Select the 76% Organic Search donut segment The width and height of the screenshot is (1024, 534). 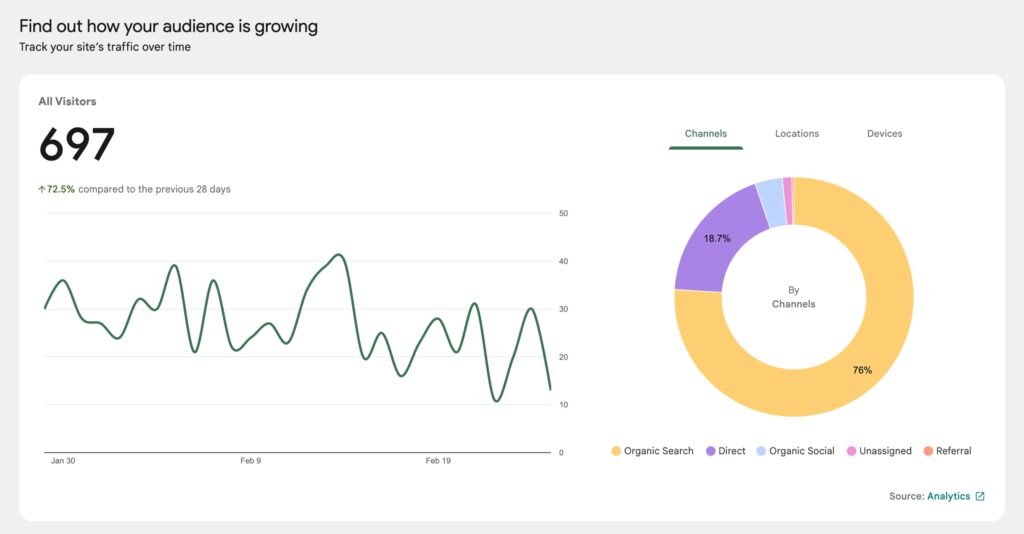coord(862,370)
